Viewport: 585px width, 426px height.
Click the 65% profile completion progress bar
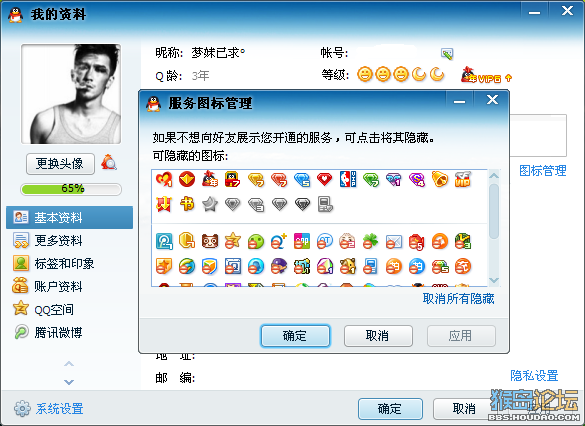click(71, 189)
